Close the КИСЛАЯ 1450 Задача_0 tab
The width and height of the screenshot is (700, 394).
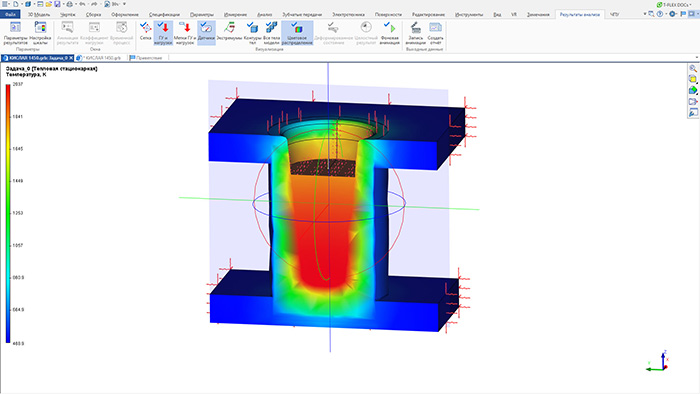[71, 58]
